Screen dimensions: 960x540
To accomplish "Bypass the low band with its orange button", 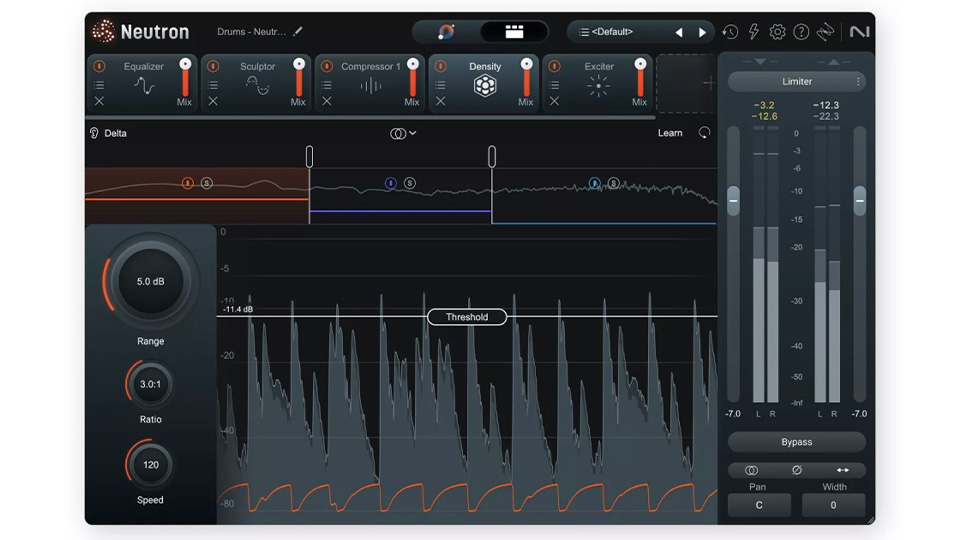I will 187,183.
